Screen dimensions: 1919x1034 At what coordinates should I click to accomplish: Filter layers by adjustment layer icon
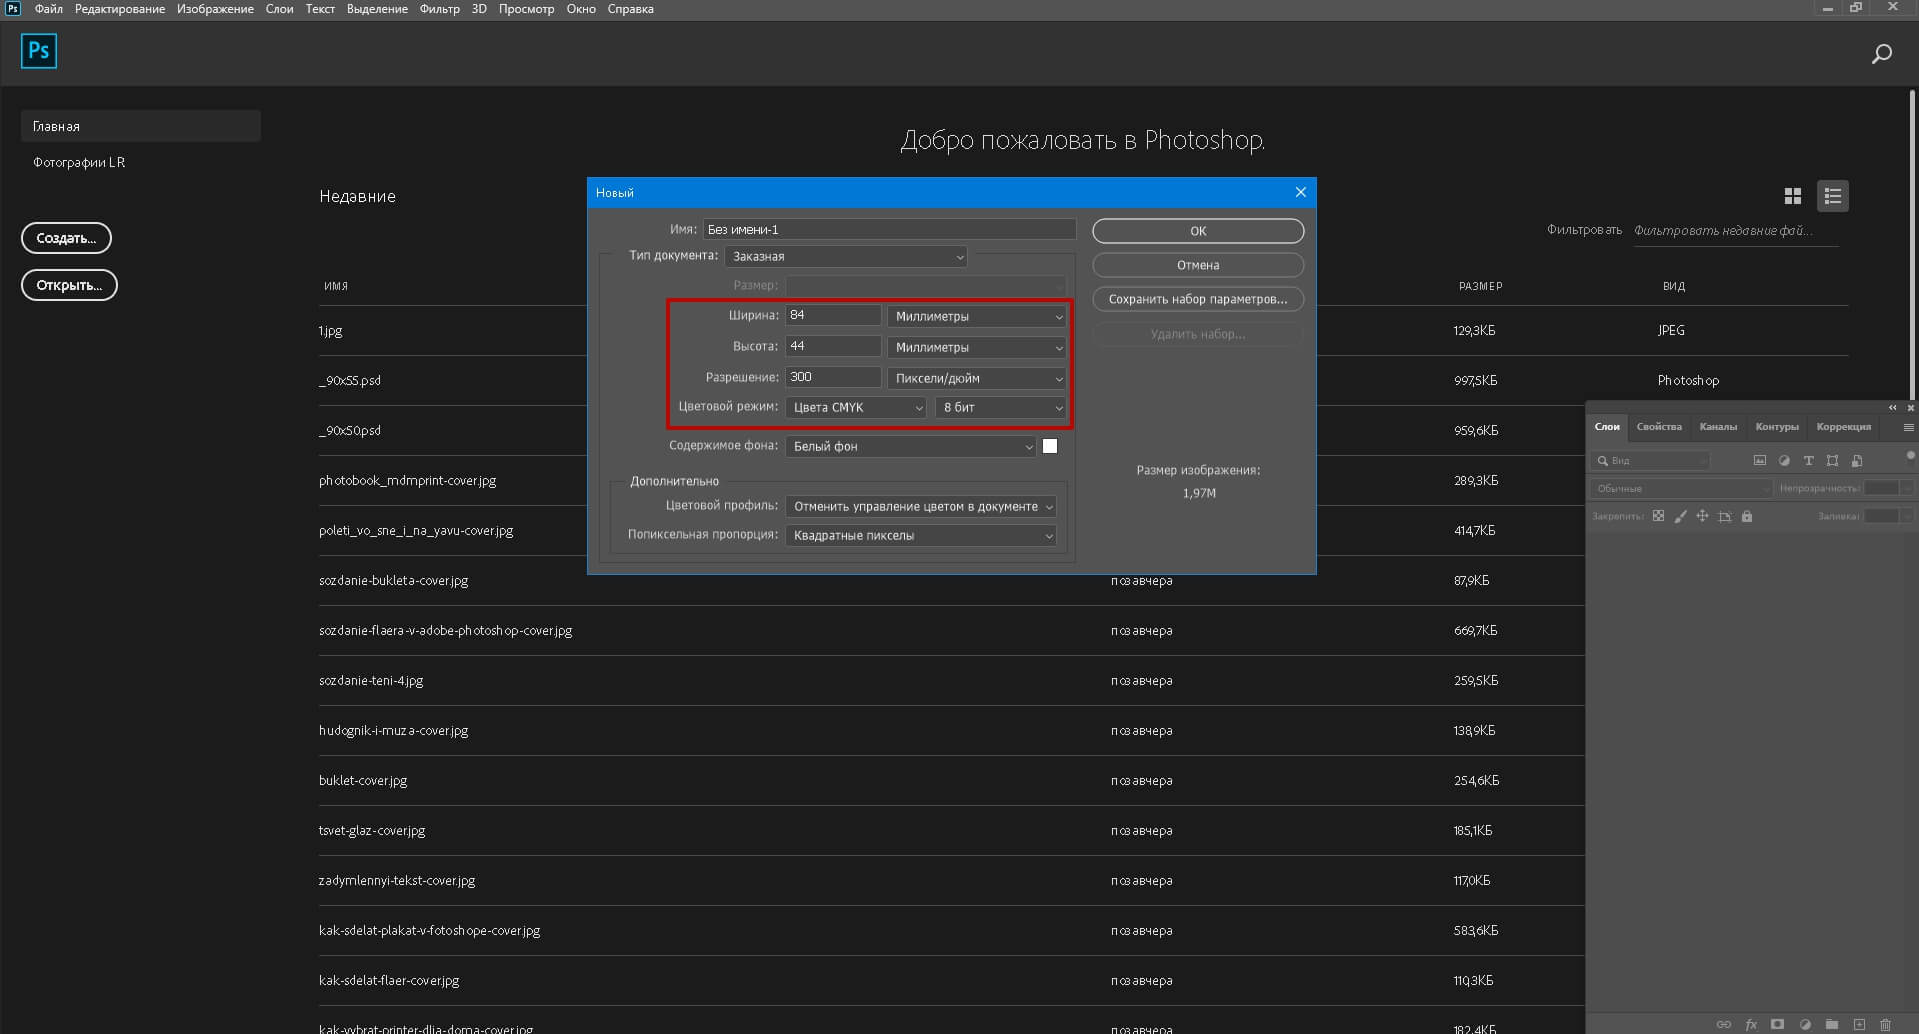pyautogui.click(x=1784, y=461)
